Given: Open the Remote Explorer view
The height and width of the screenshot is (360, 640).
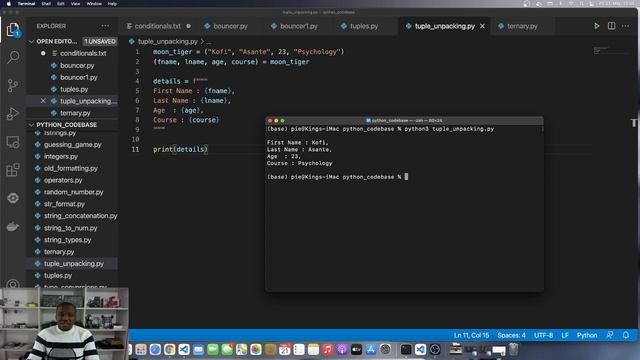Looking at the screenshot, I should click(x=13, y=142).
